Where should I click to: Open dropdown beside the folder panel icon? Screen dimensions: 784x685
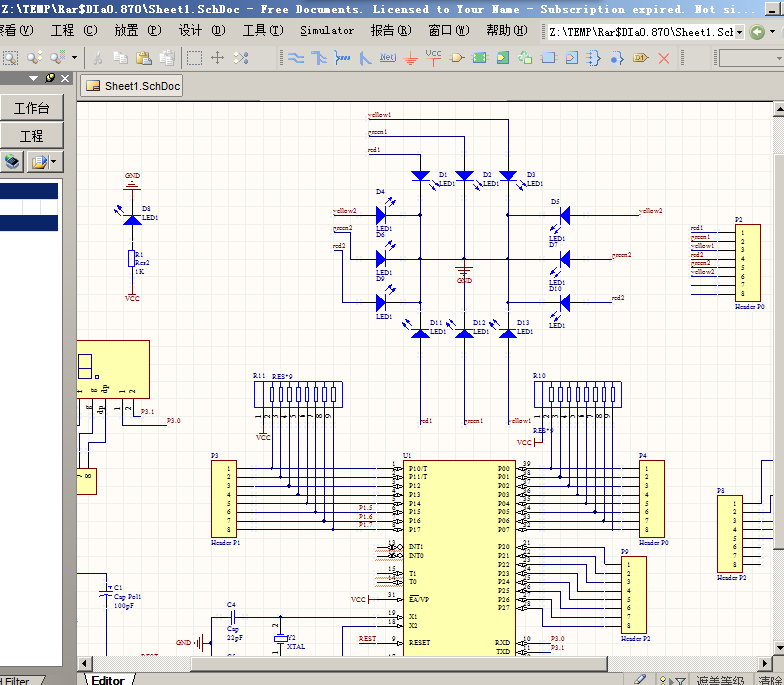[53, 161]
